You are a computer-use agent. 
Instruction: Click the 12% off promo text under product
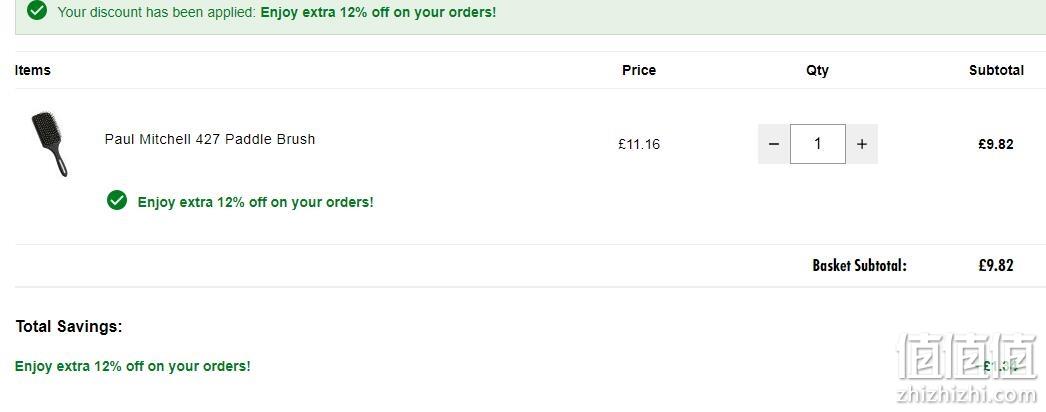coord(255,202)
